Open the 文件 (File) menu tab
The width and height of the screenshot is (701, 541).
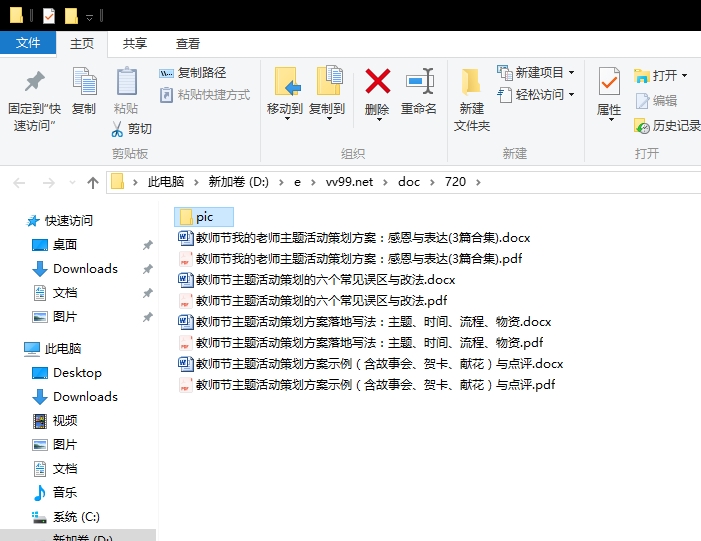28,43
